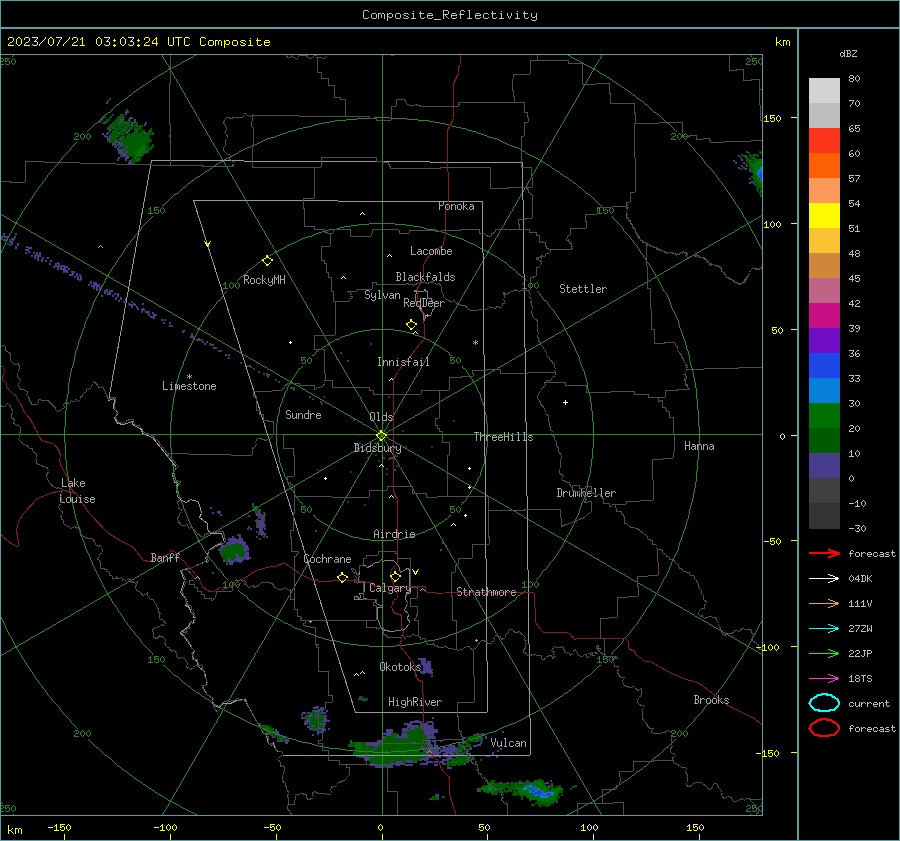This screenshot has height=841, width=900.
Task: Select the RedDeer city label
Action: (424, 303)
